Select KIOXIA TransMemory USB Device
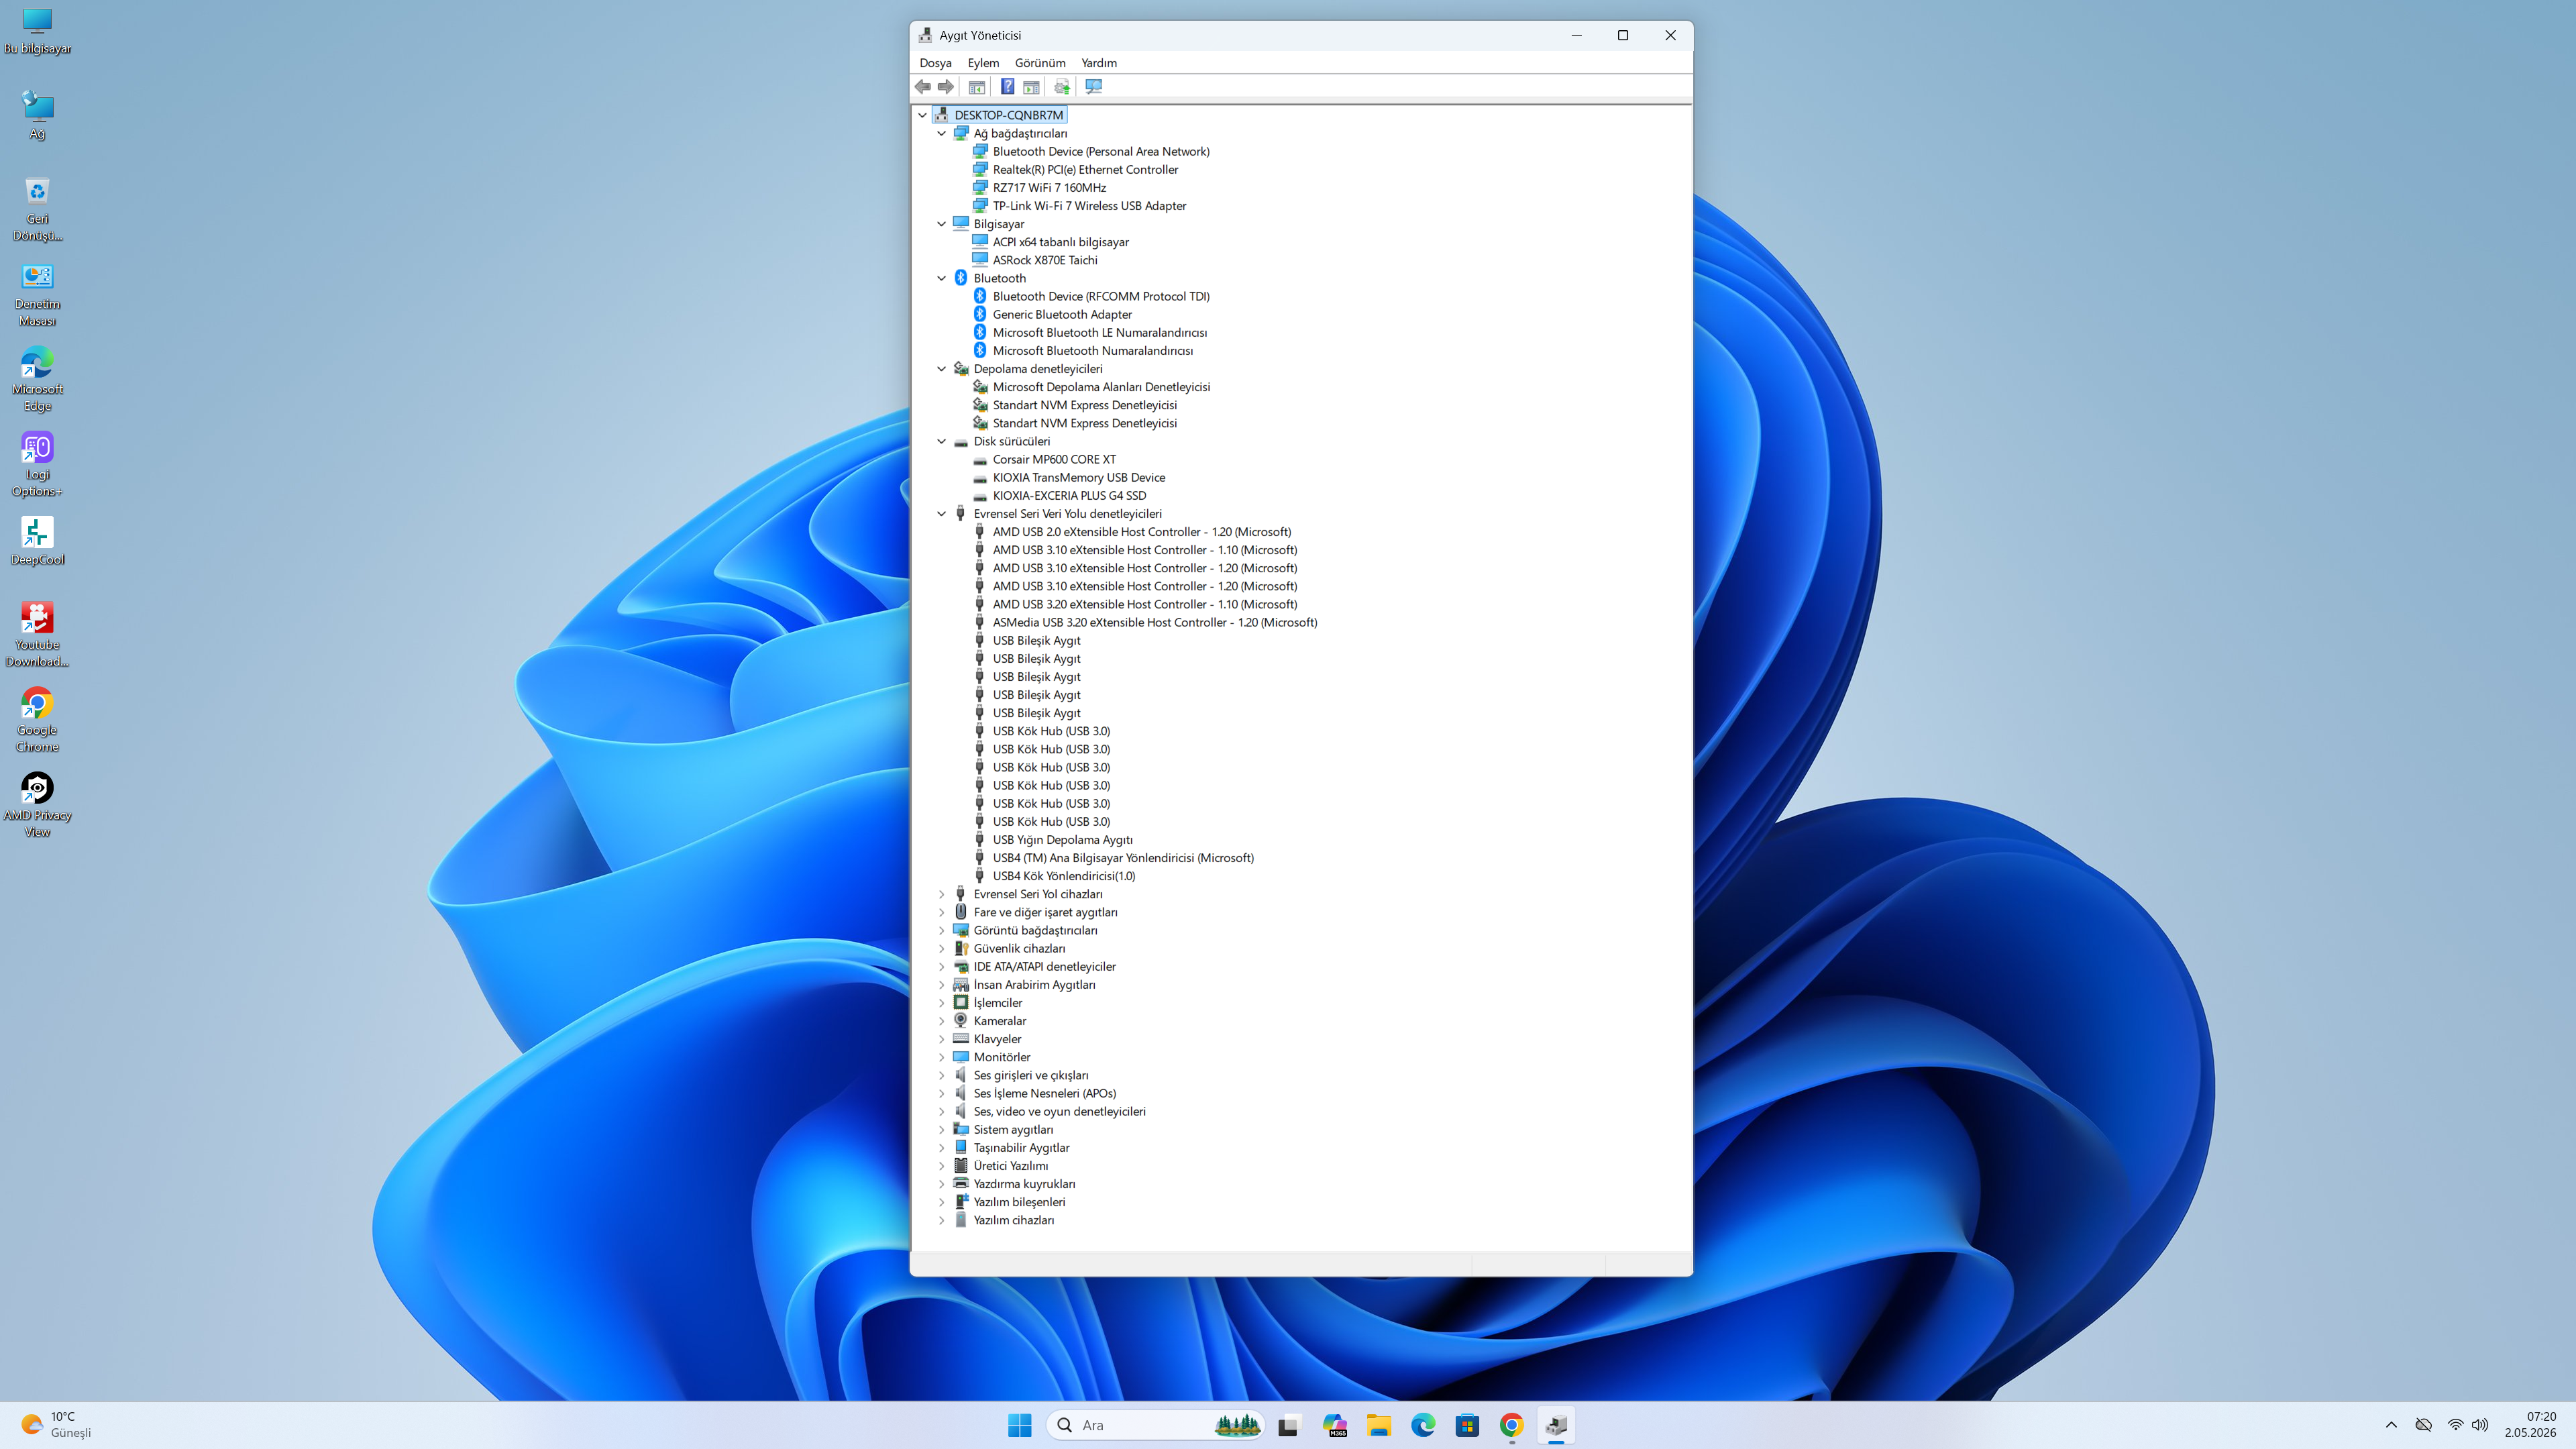Screen dimensions: 2576x1449 1079,478
